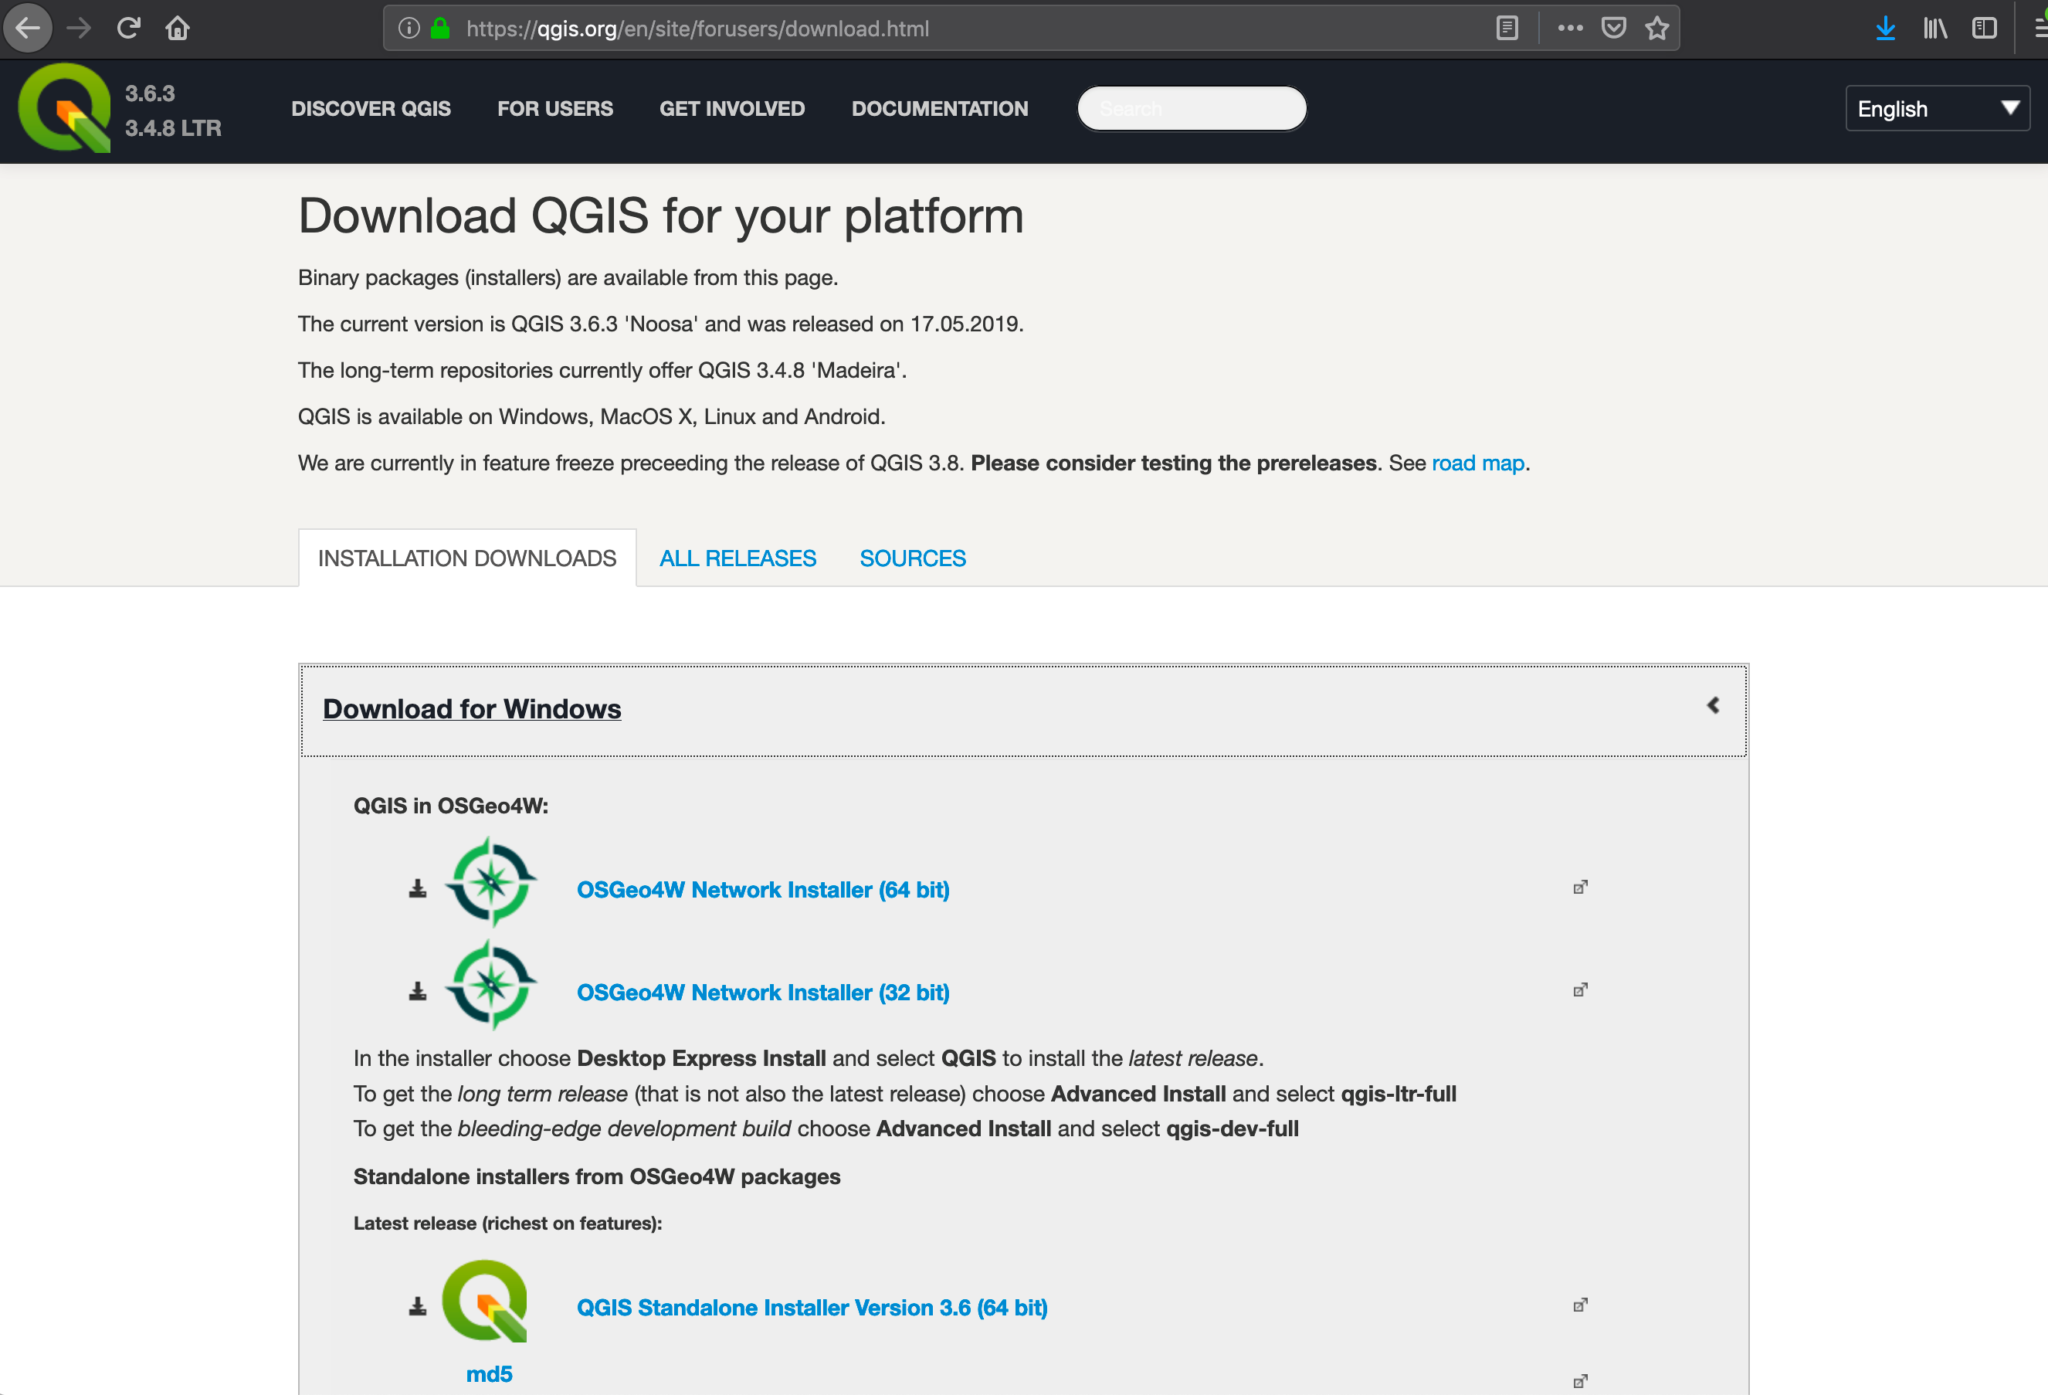Click the 'QGIS in OSGeo4W:' label

click(x=451, y=806)
